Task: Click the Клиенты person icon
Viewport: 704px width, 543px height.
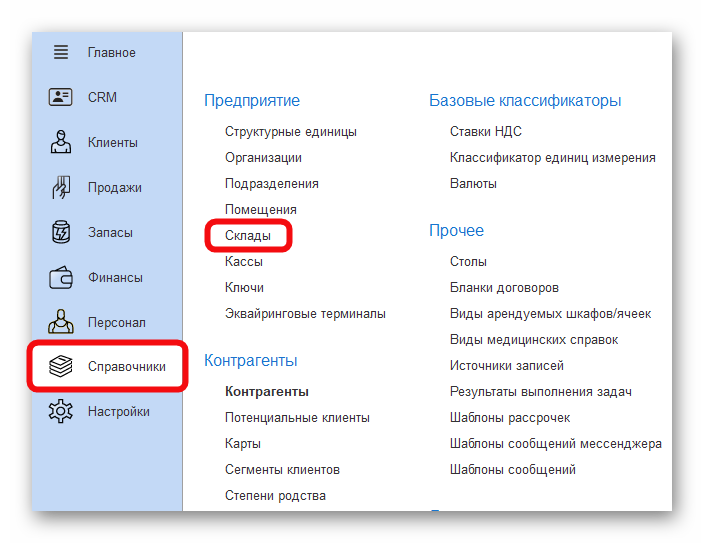Action: pos(61,142)
